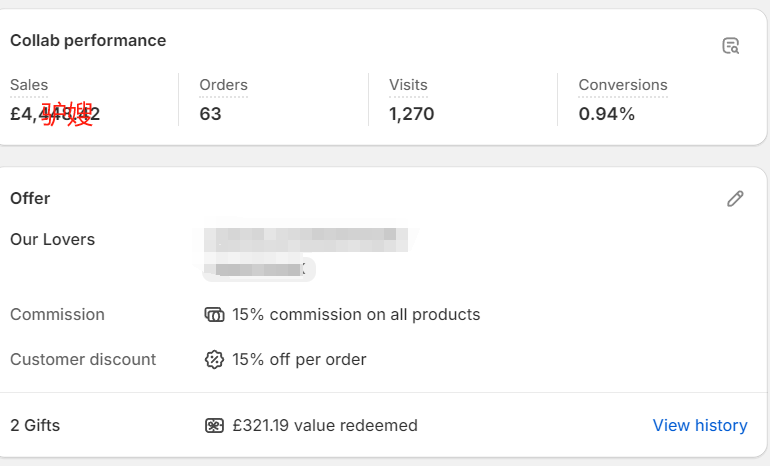The width and height of the screenshot is (770, 466).
Task: Click the pencil edit icon in Offer
Action: [x=735, y=198]
